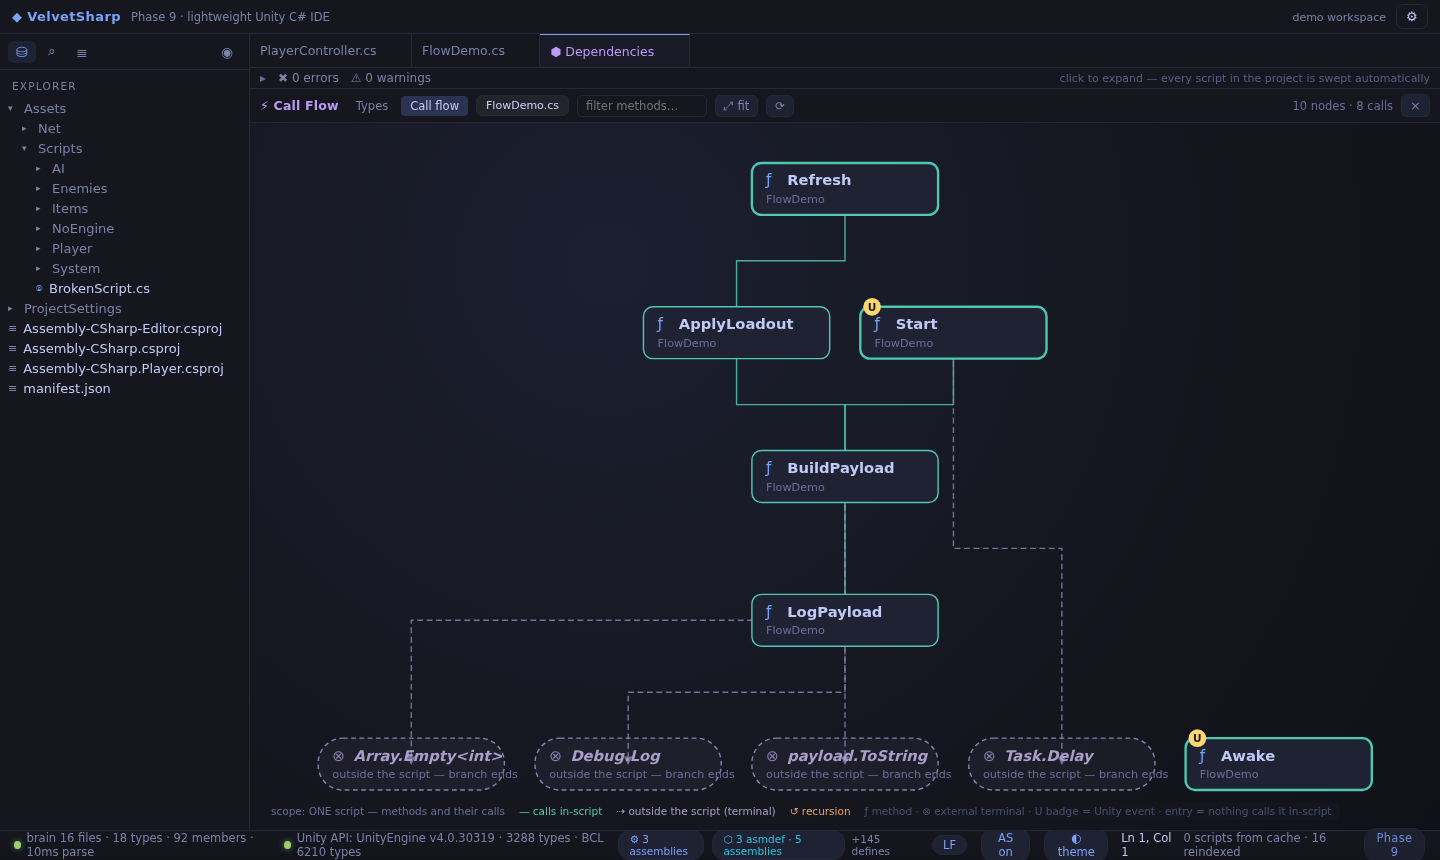
Task: Click the VelvetSharp diamond logo
Action: [x=17, y=17]
